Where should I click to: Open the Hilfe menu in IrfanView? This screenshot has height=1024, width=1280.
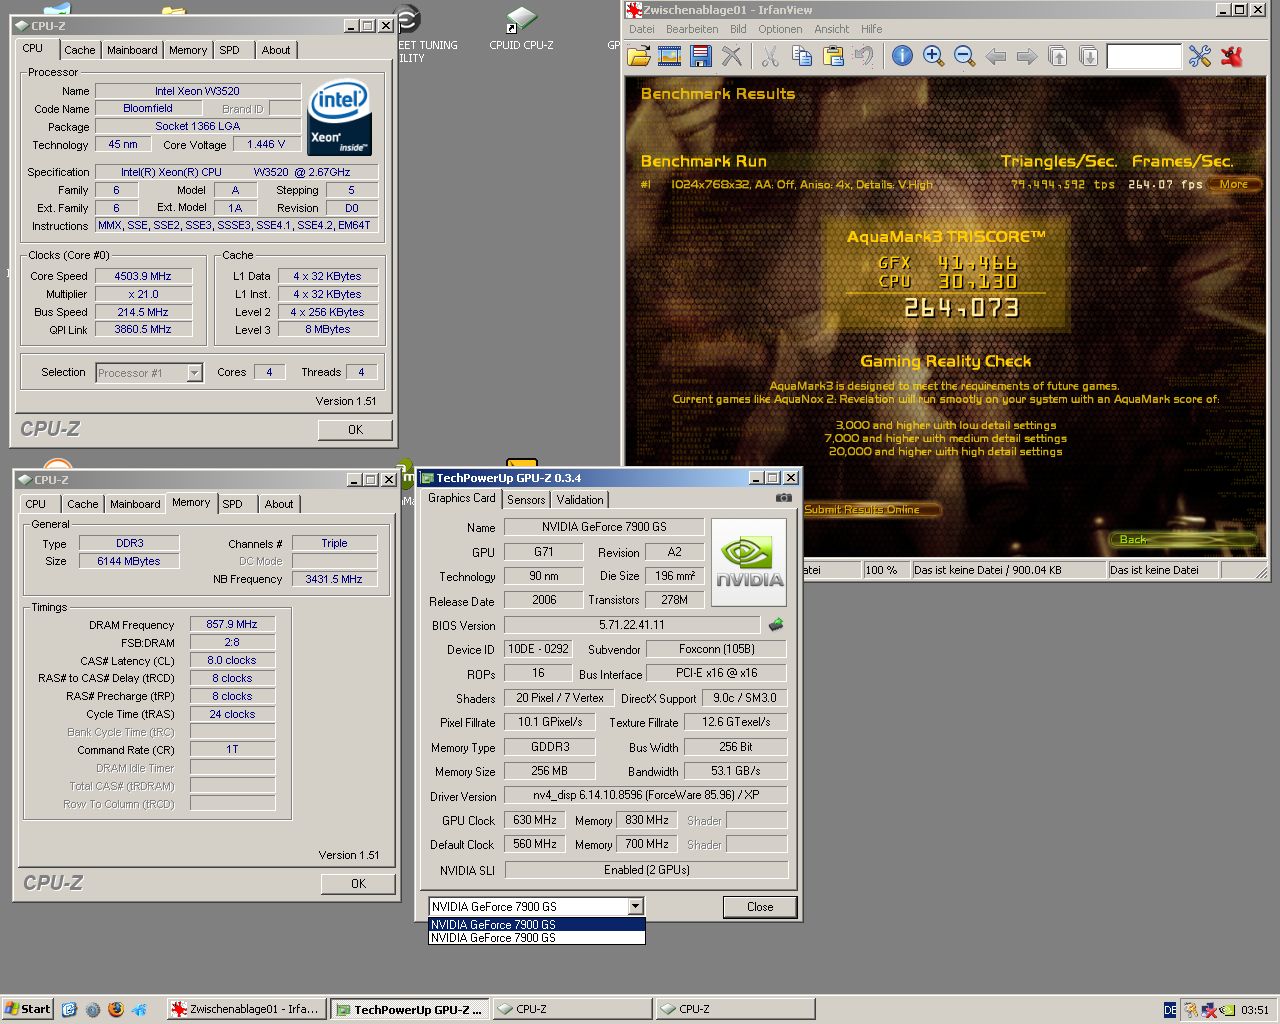coord(872,29)
